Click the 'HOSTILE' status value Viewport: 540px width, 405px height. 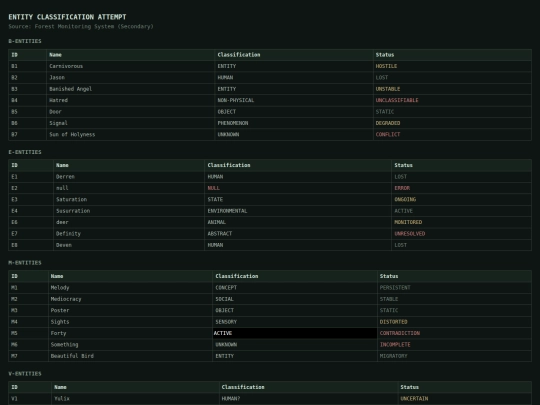tap(386, 66)
